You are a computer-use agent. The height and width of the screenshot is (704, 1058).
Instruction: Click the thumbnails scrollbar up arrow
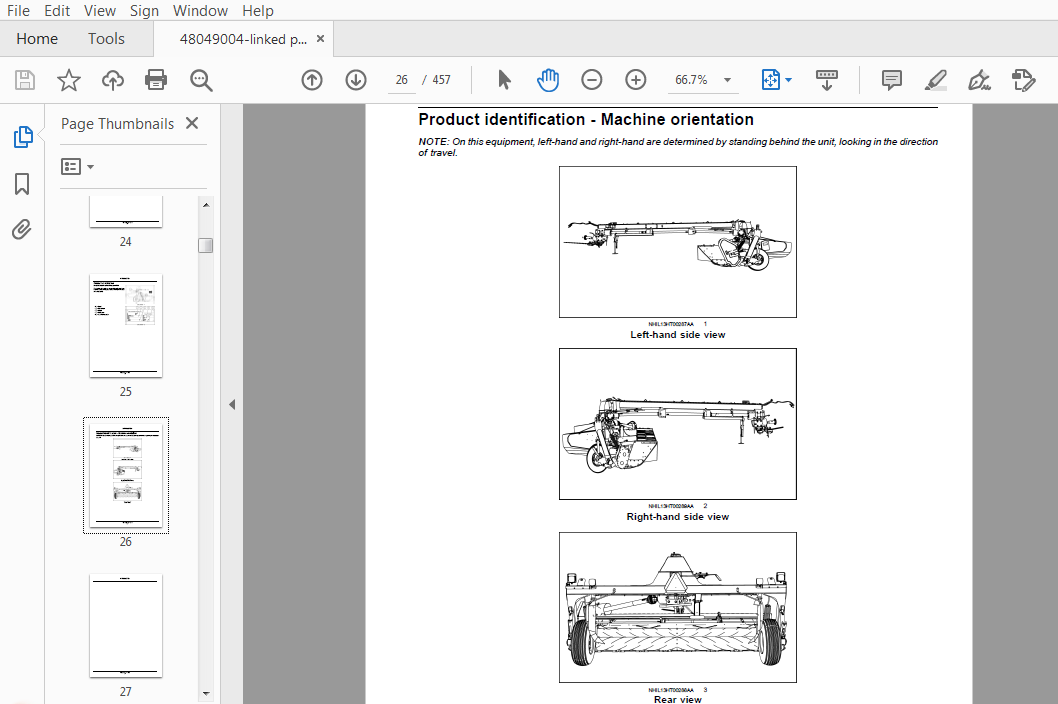[x=206, y=205]
